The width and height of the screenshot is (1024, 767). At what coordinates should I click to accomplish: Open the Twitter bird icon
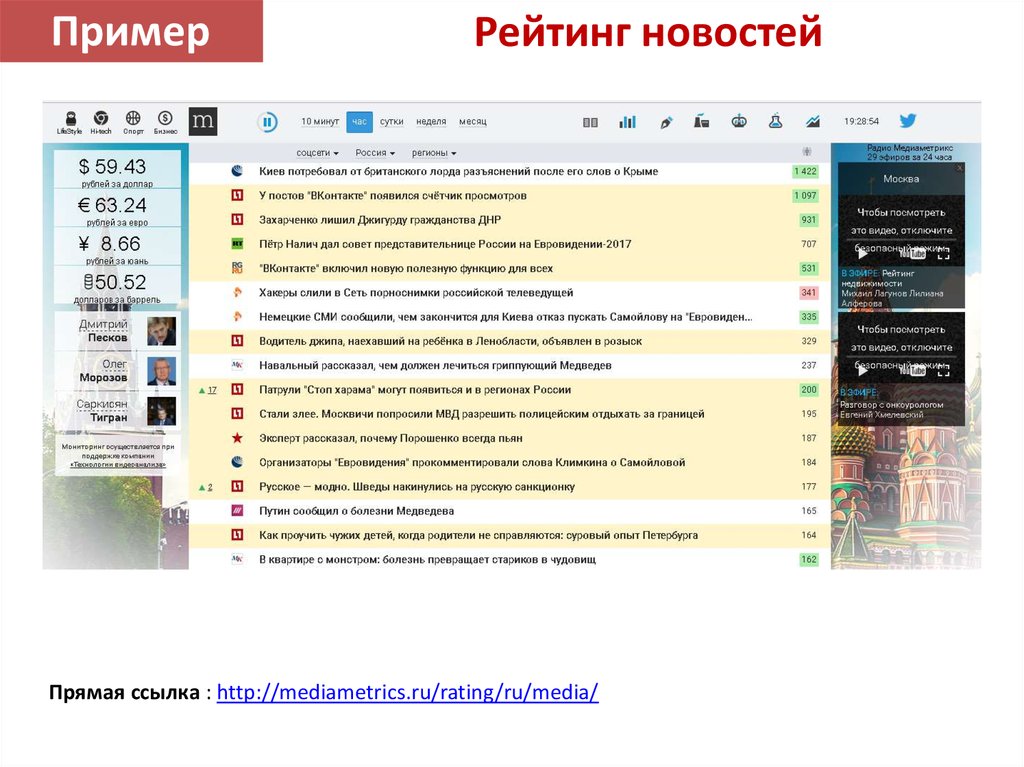907,121
